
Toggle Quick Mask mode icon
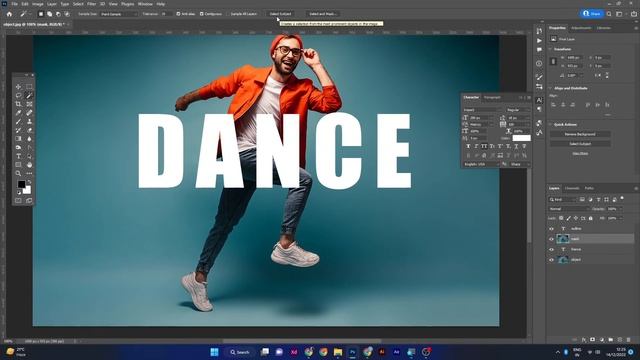(x=18, y=200)
